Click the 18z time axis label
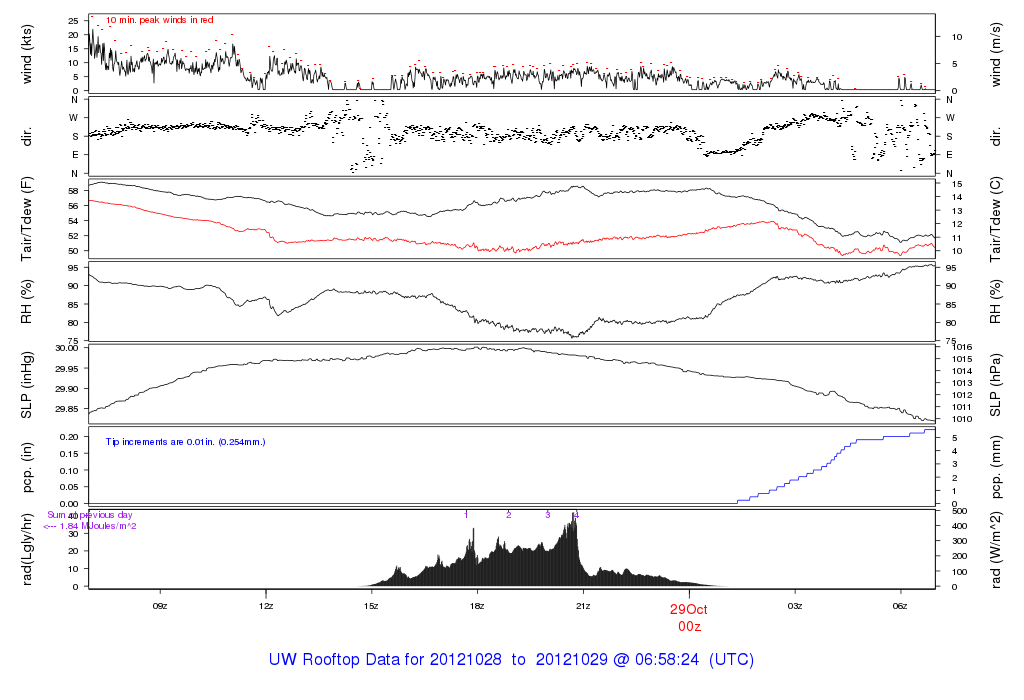This screenshot has width=1024, height=700. (x=477, y=606)
